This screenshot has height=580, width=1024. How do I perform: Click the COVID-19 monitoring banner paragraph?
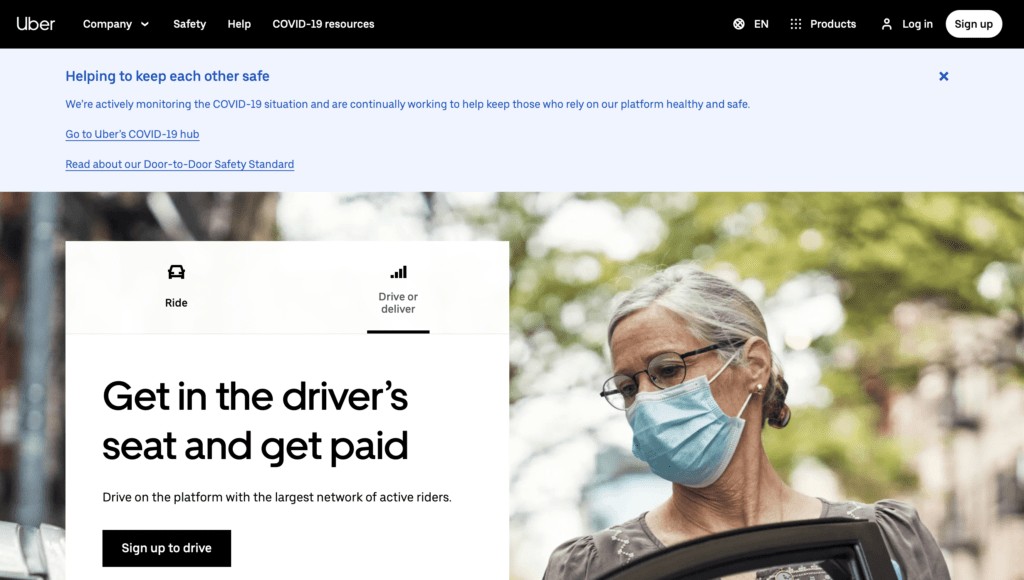point(408,104)
